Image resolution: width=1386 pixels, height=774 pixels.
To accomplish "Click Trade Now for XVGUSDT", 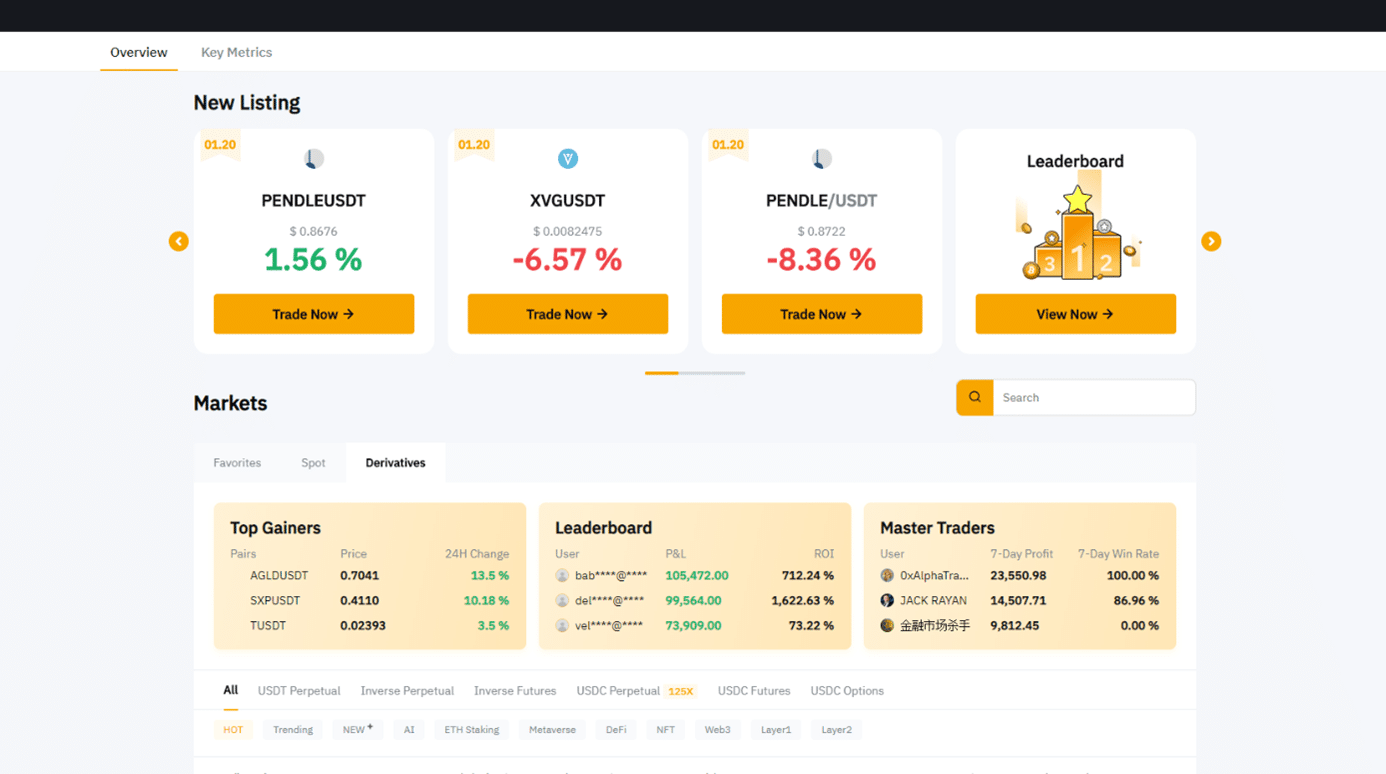I will [568, 314].
